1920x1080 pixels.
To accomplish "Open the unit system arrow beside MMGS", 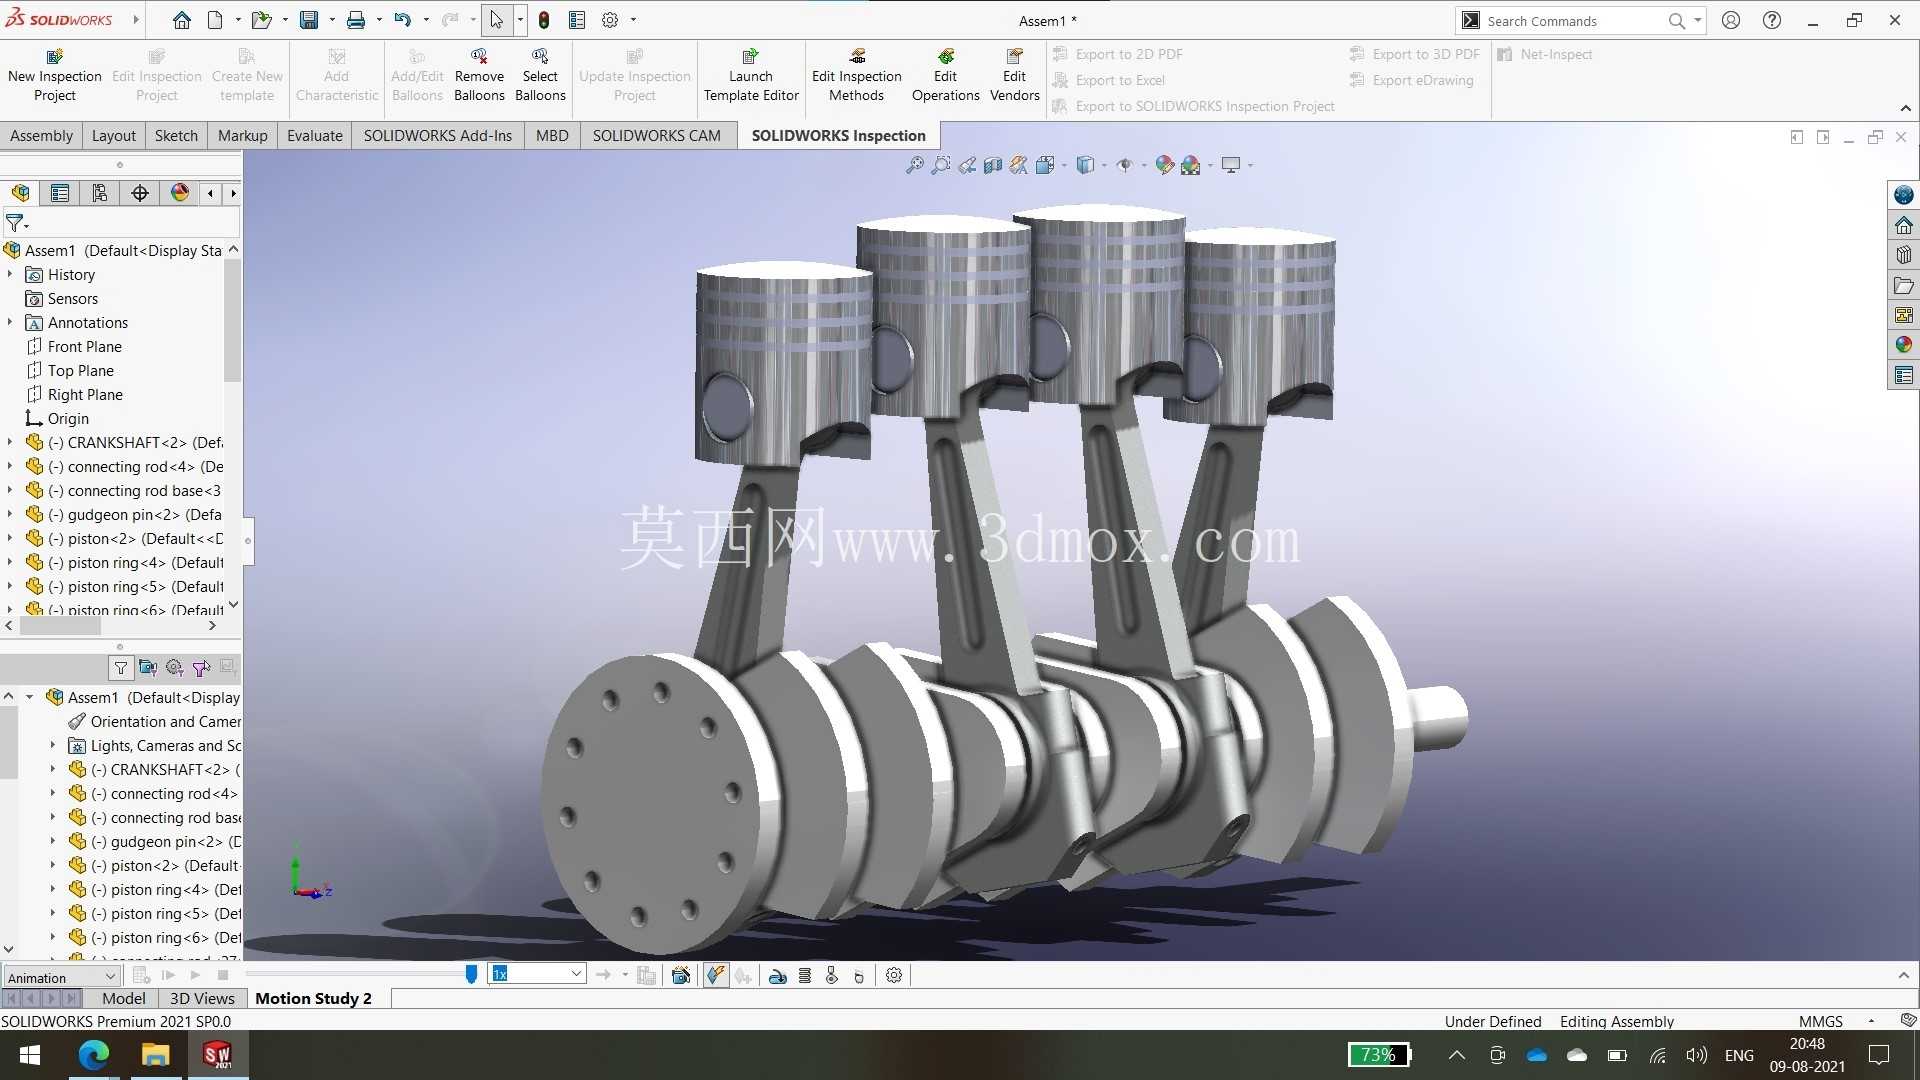I will [1871, 1021].
